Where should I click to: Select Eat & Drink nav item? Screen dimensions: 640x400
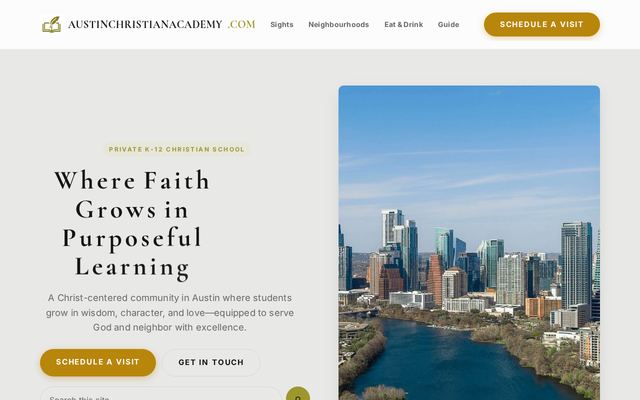(x=403, y=24)
